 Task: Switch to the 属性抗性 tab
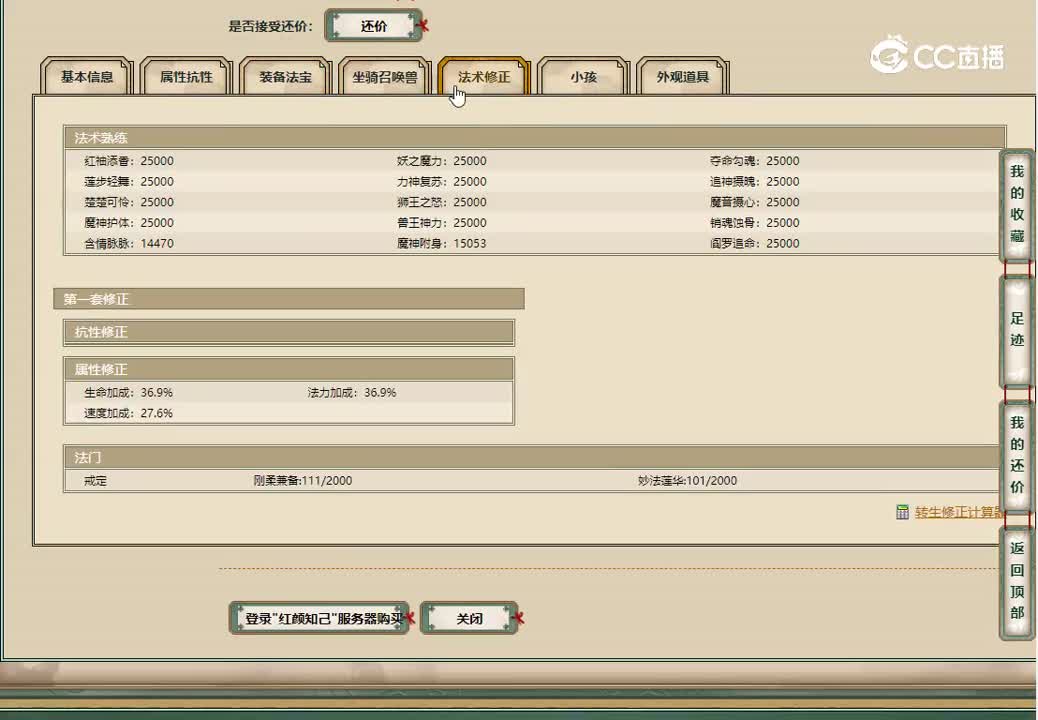[x=186, y=77]
